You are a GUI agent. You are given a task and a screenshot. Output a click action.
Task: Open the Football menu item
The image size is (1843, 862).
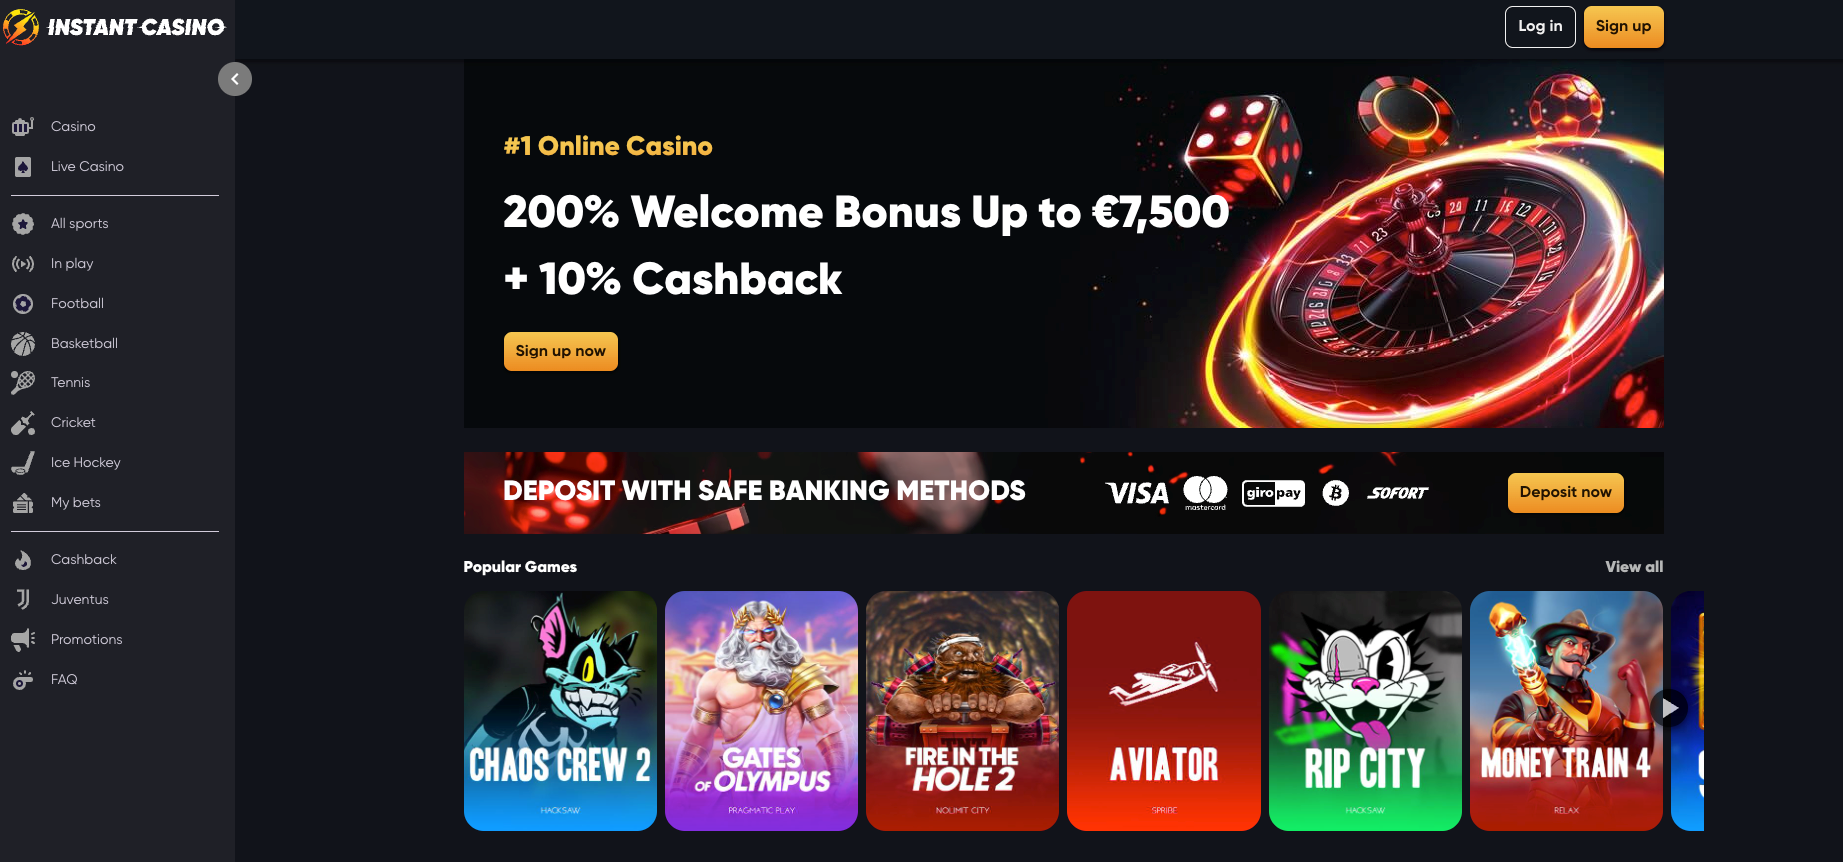click(77, 303)
